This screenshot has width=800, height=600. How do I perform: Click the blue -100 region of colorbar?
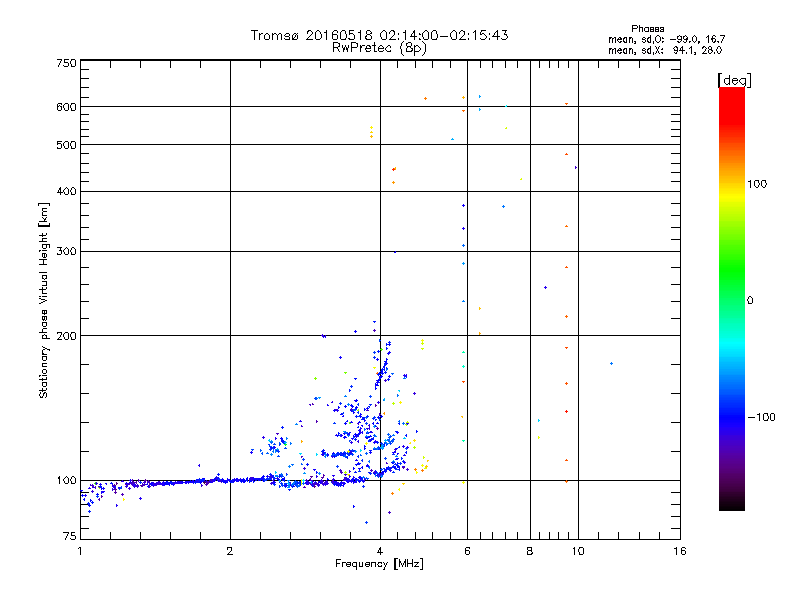[x=732, y=416]
